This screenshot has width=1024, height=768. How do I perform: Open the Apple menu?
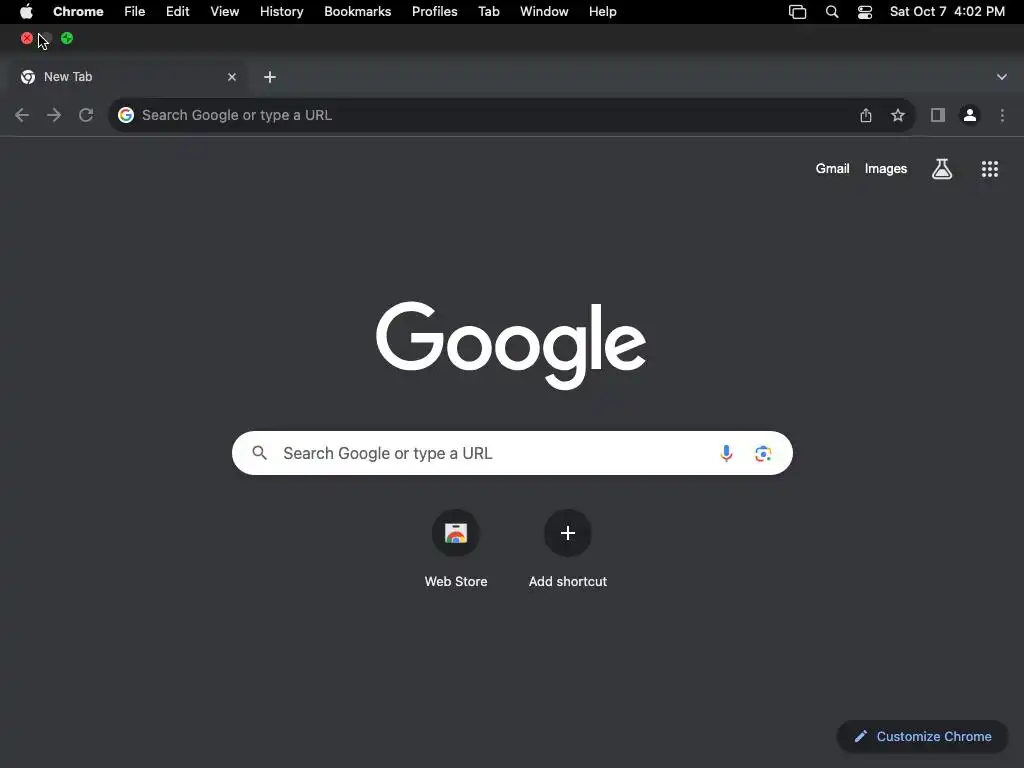point(26,12)
